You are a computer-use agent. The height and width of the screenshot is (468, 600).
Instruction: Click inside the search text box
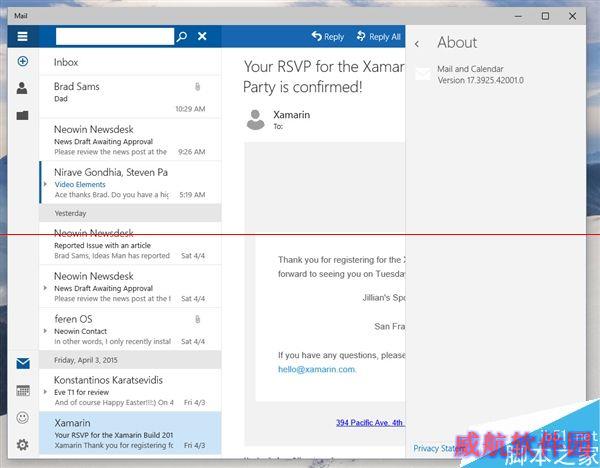tap(115, 36)
